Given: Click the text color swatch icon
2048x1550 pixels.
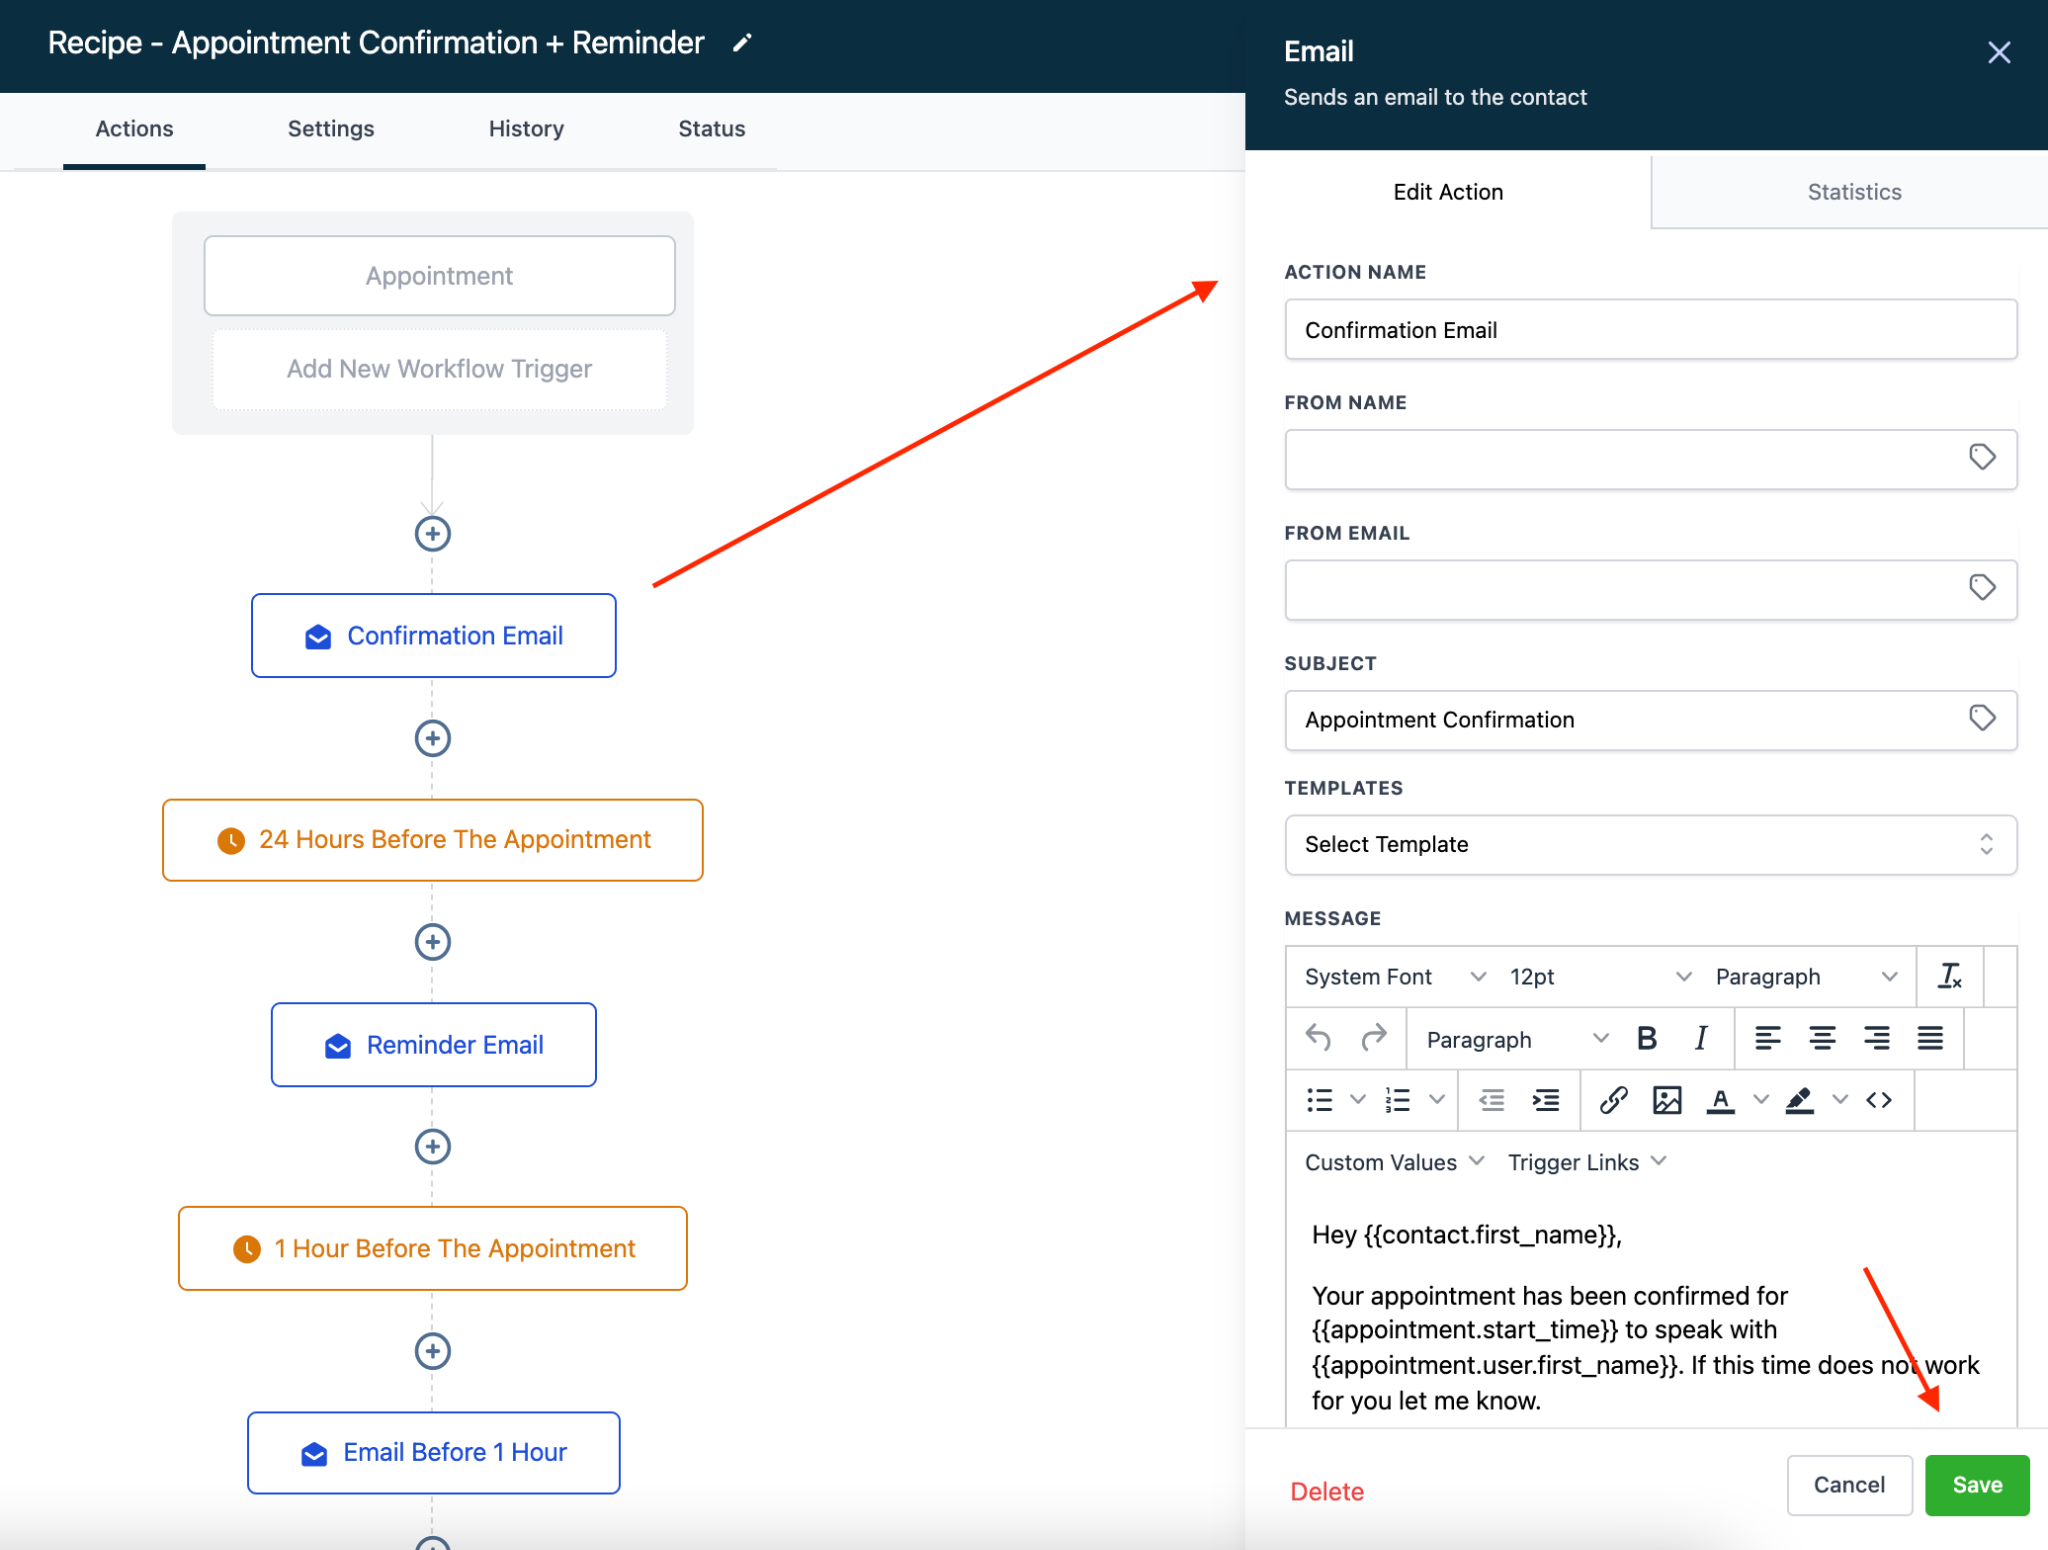Looking at the screenshot, I should click(1722, 1100).
